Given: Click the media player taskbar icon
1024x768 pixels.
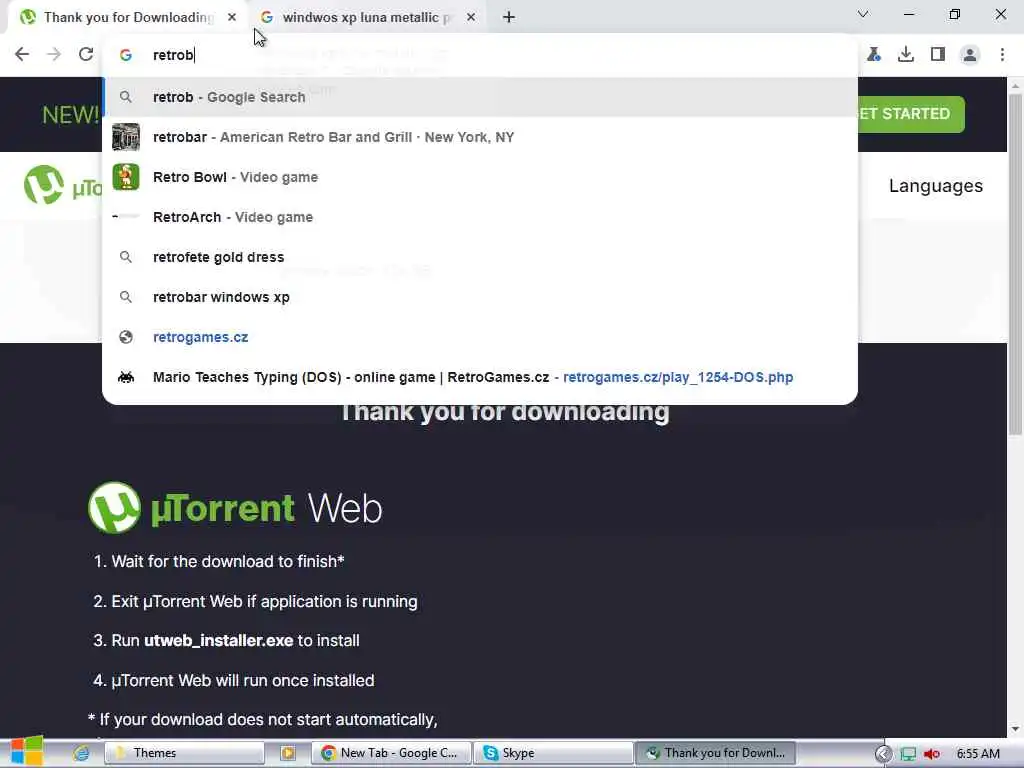Looking at the screenshot, I should point(287,753).
